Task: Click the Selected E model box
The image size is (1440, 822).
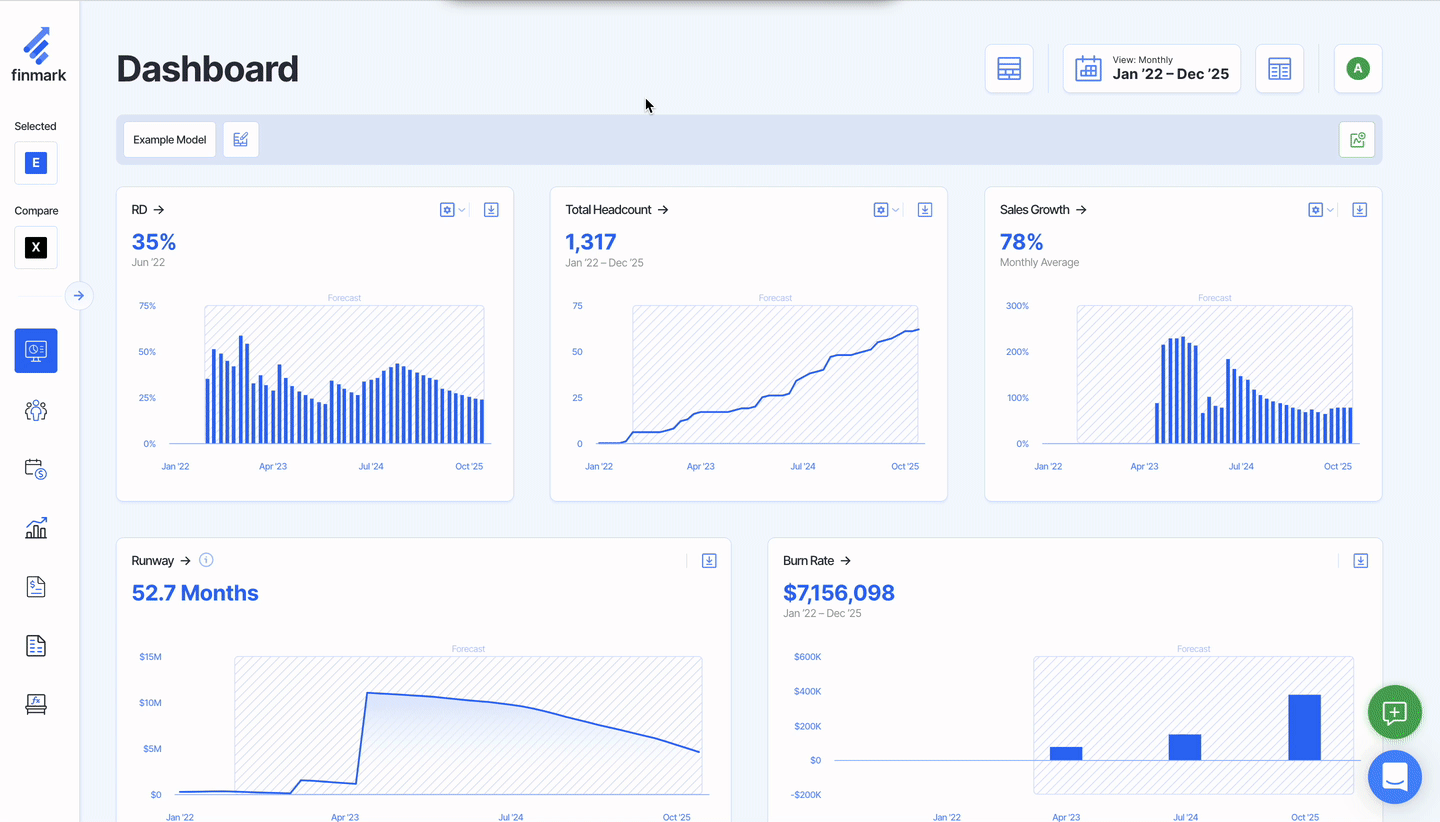Action: click(x=36, y=163)
